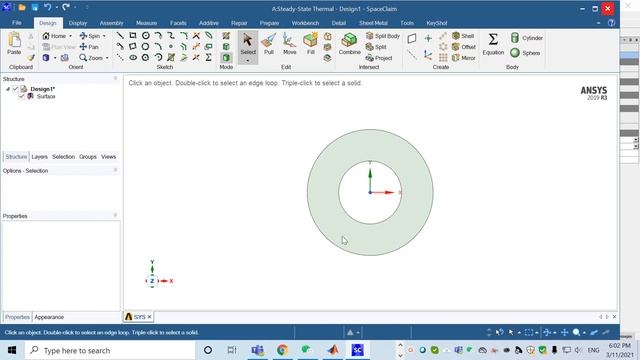Viewport: 640px width, 360px height.
Task: Choose the Point sketch tool
Action: [171, 47]
